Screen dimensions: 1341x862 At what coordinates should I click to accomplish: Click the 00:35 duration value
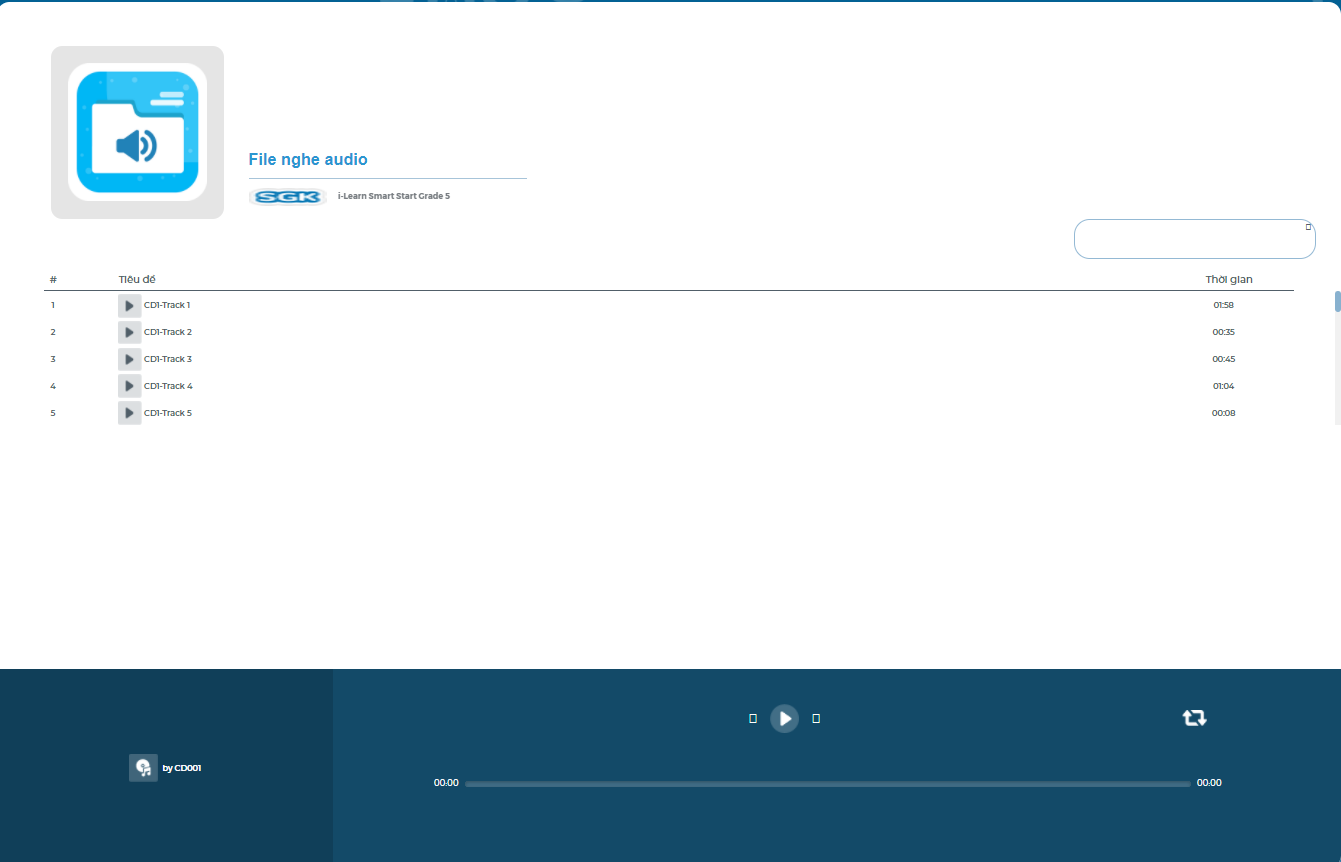[1224, 332]
